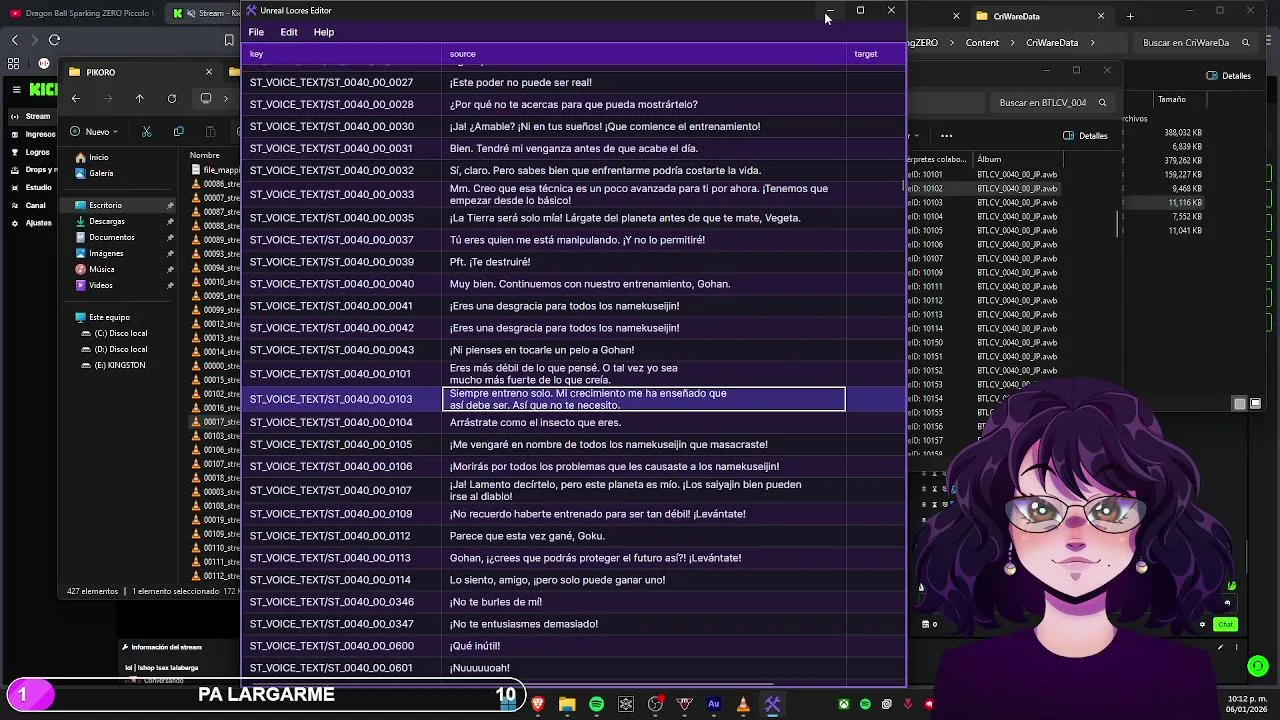Click Content breadcrumb in Explorer address bar
The height and width of the screenshot is (720, 1280).
pyautogui.click(x=982, y=43)
